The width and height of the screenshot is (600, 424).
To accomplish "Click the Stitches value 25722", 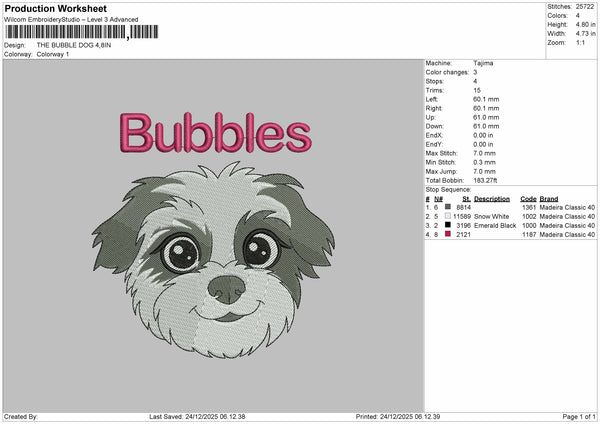I will pyautogui.click(x=585, y=7).
